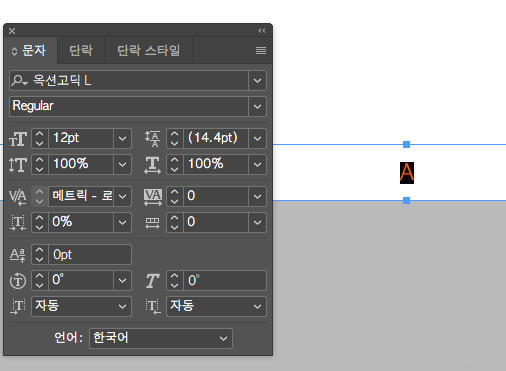Open the vertical scale dropdown
Viewport: 506px width, 371px height.
click(122, 164)
